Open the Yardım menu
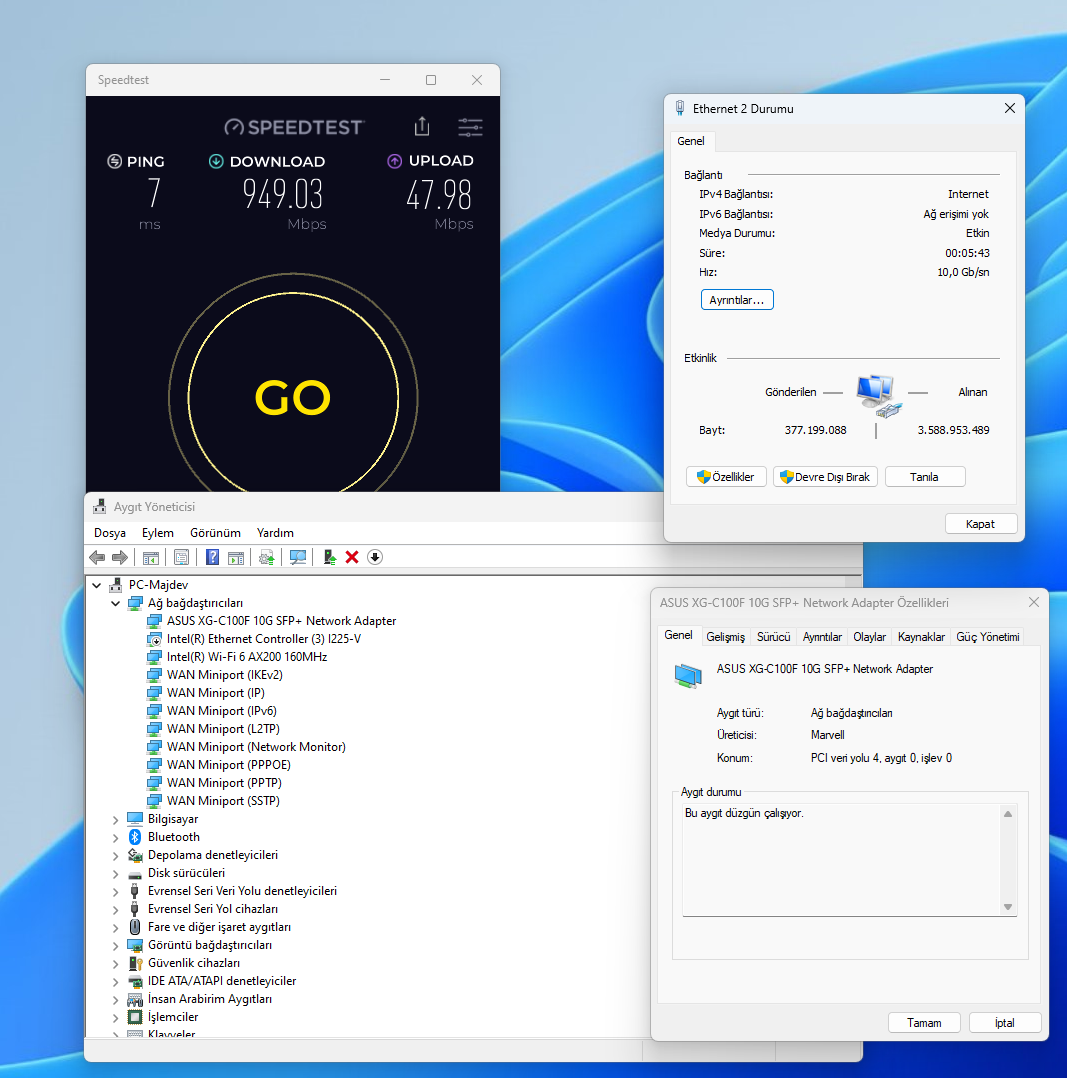The height and width of the screenshot is (1078, 1067). [x=275, y=533]
